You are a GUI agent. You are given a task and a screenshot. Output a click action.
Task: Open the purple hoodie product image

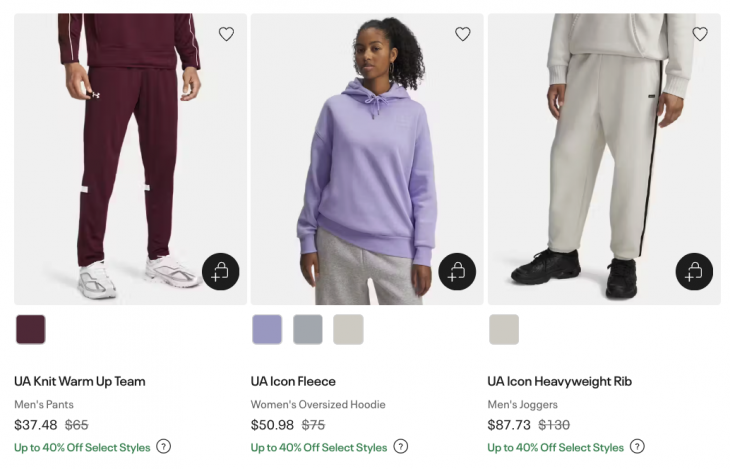click(x=366, y=160)
